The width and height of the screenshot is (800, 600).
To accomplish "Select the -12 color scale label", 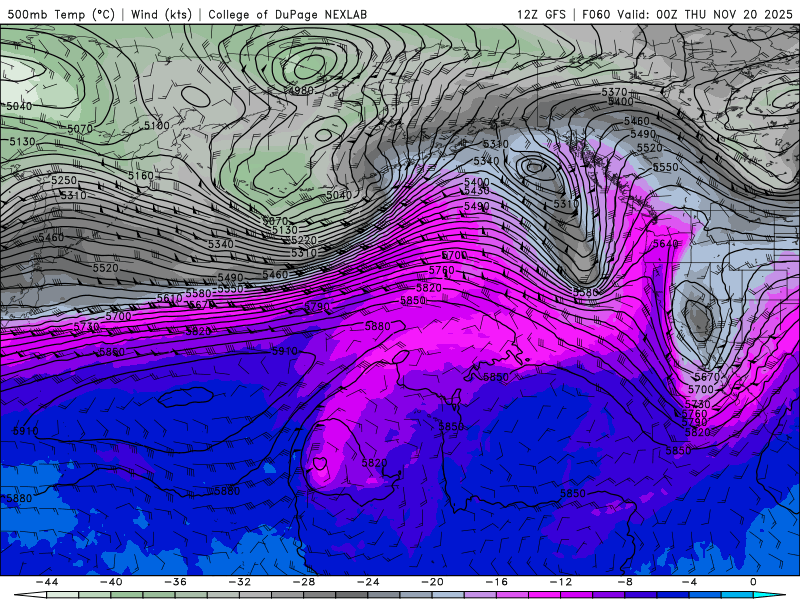I will point(561,582).
